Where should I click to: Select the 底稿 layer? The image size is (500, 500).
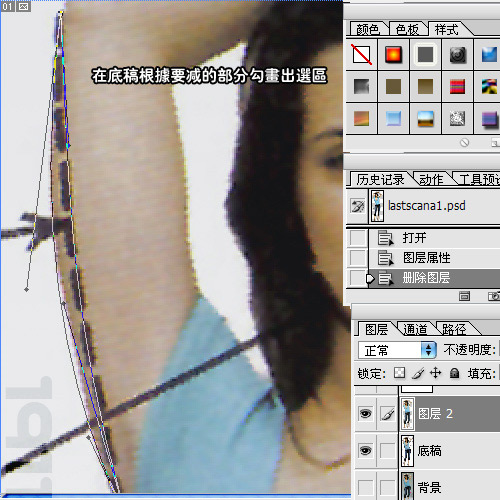pyautogui.click(x=449, y=450)
